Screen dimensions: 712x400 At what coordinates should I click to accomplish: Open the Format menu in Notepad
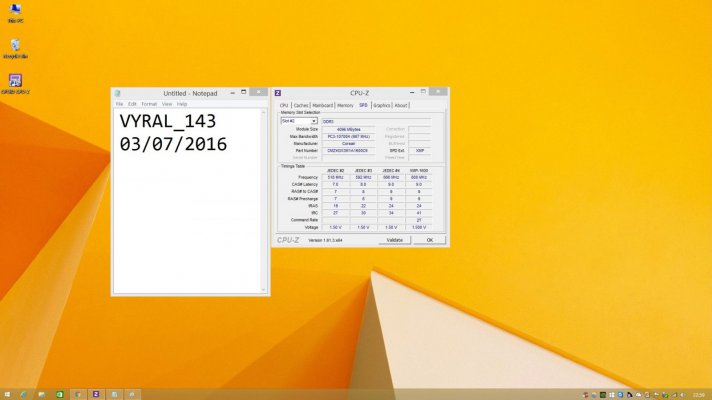tap(149, 104)
